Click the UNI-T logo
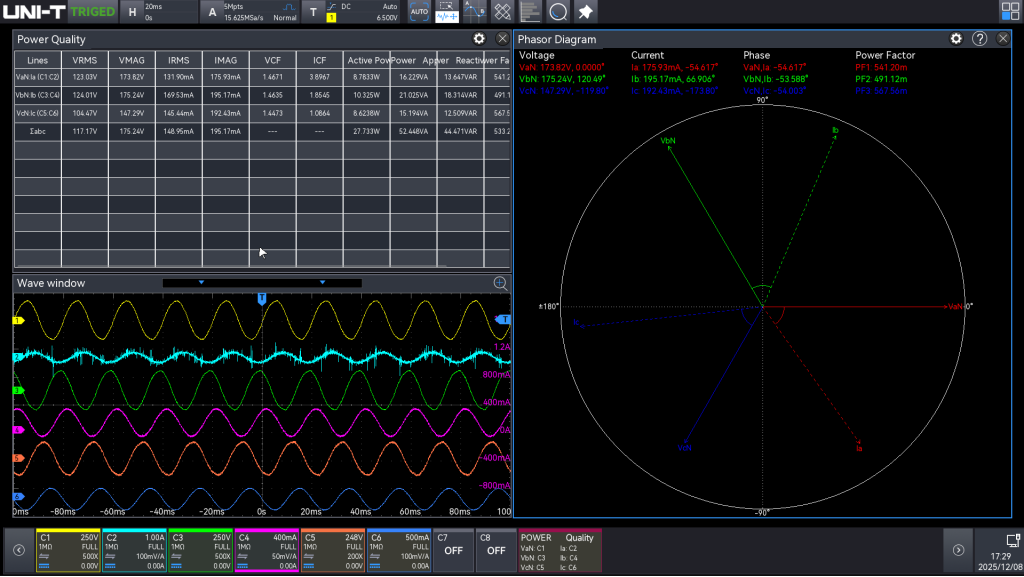 (x=34, y=12)
